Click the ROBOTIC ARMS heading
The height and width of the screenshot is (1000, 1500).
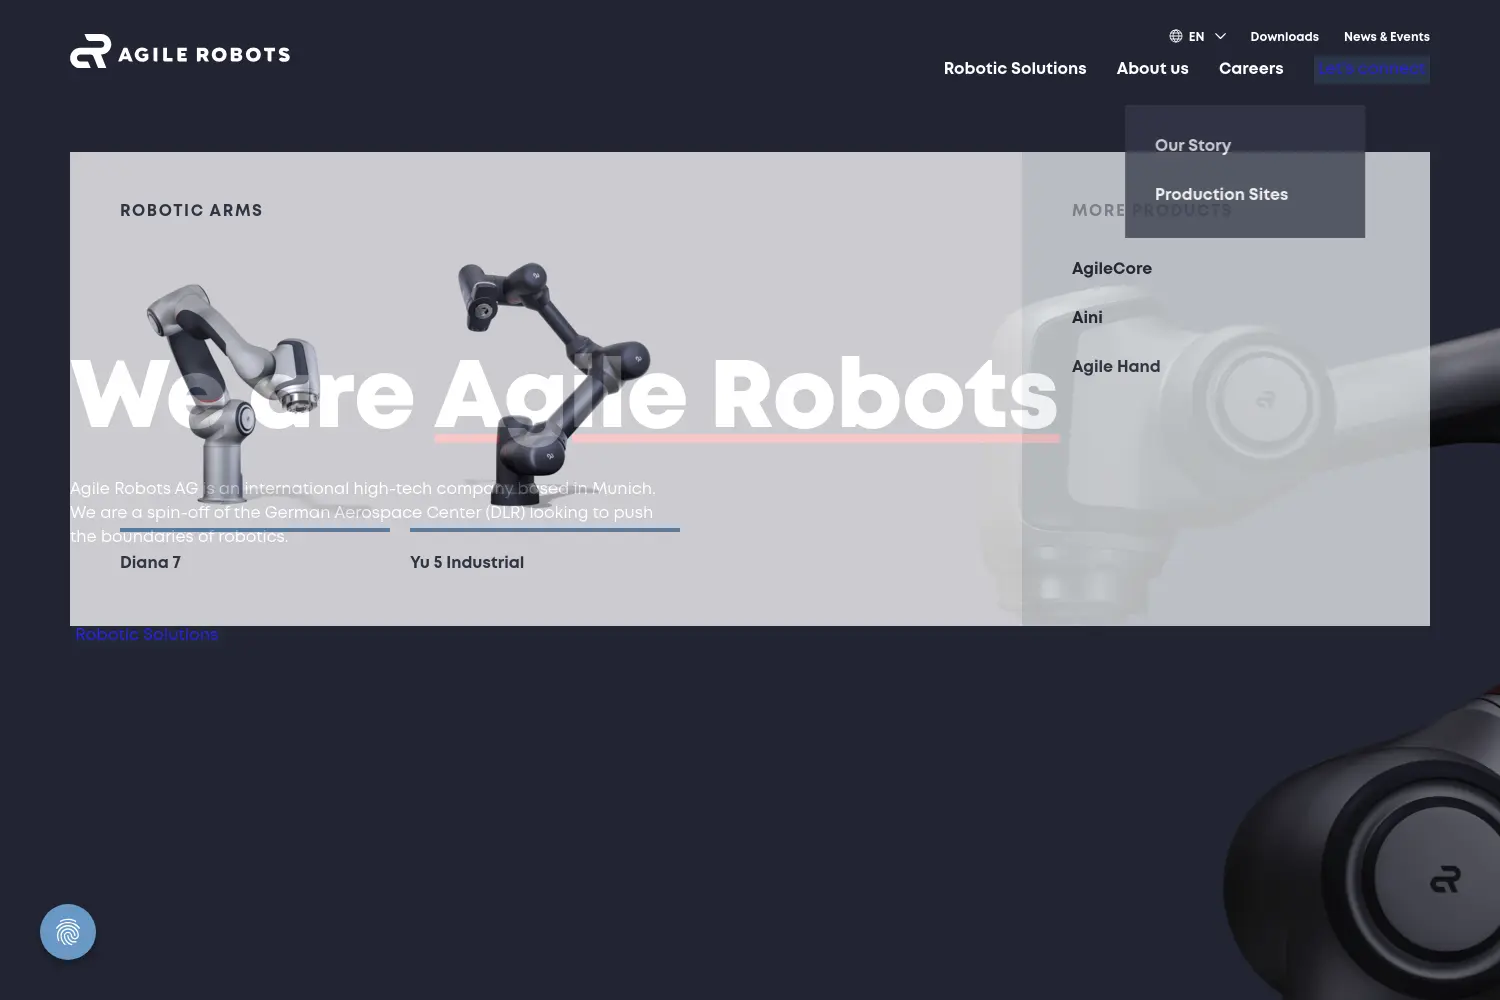pyautogui.click(x=191, y=210)
